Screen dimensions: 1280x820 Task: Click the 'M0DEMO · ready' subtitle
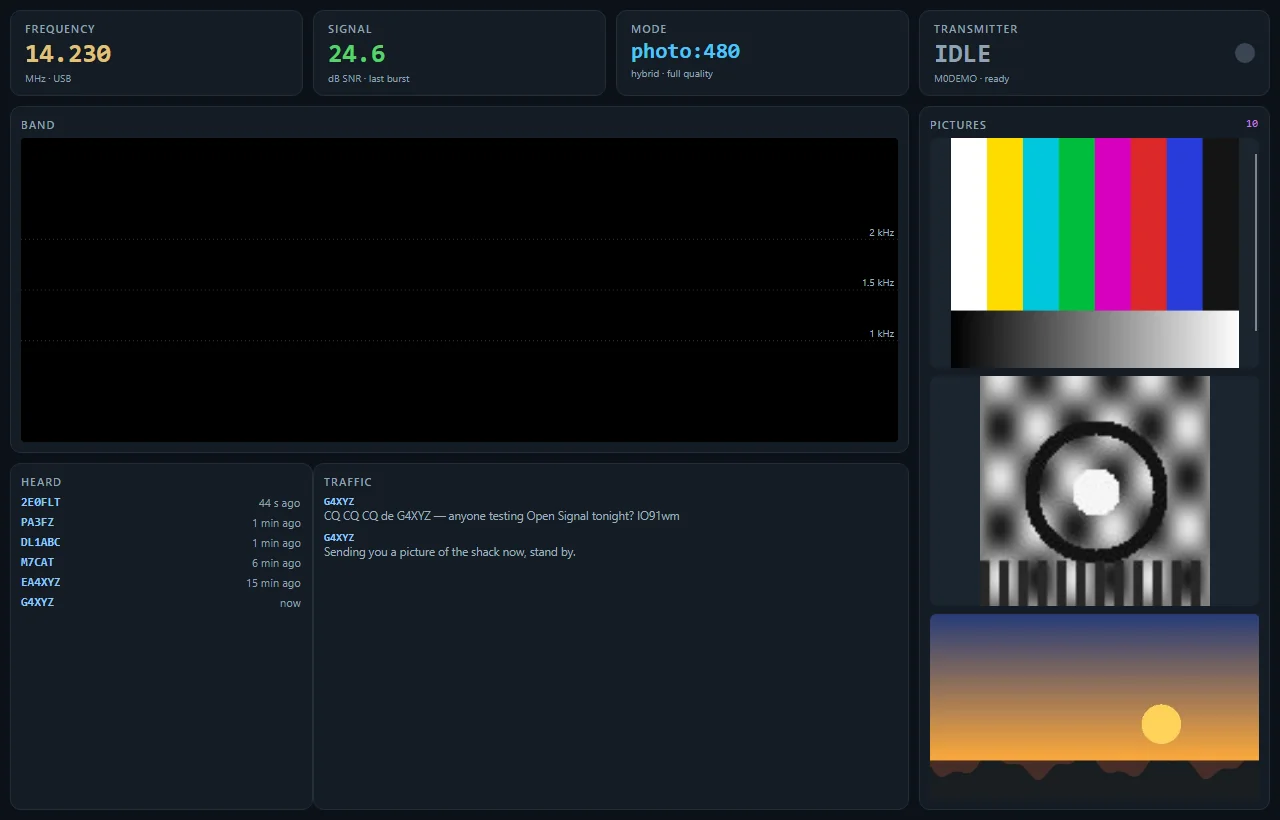coord(972,79)
